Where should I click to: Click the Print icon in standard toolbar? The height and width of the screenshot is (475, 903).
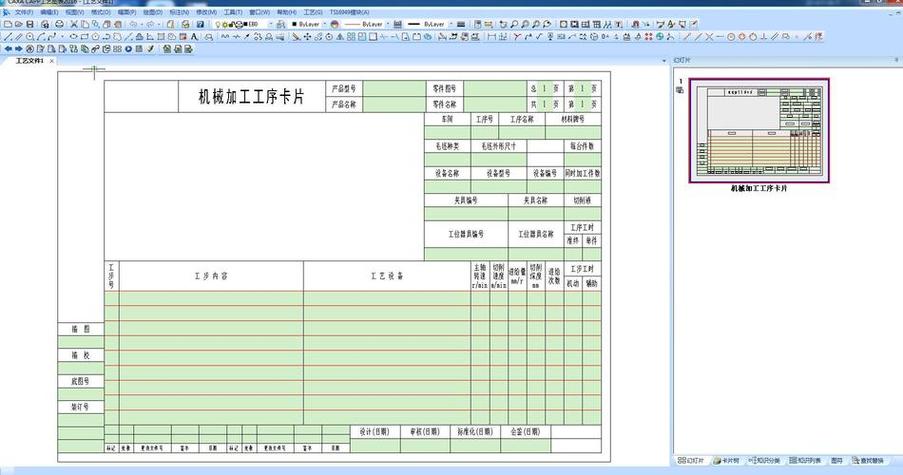(59, 24)
